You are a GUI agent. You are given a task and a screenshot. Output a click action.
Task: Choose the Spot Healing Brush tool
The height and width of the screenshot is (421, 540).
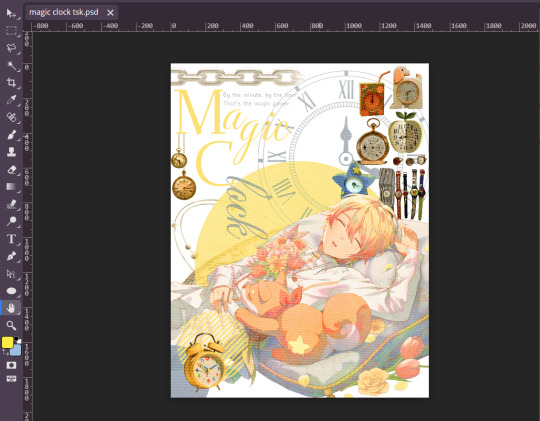pos(11,117)
